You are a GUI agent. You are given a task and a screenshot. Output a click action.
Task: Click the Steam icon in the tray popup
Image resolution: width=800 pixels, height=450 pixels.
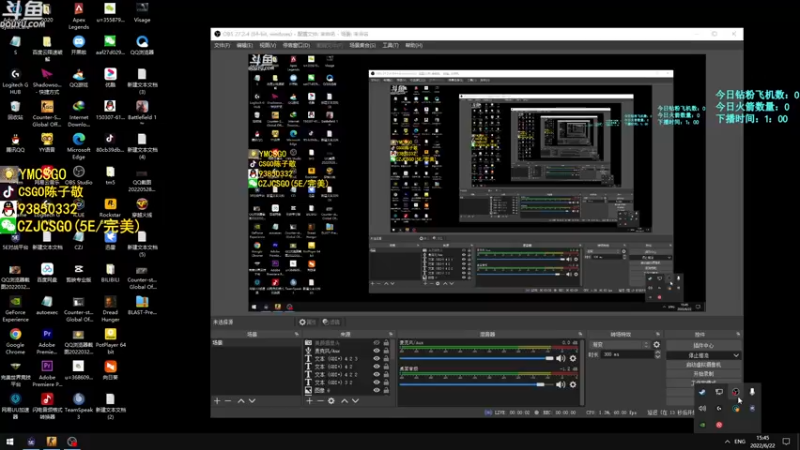[x=702, y=392]
